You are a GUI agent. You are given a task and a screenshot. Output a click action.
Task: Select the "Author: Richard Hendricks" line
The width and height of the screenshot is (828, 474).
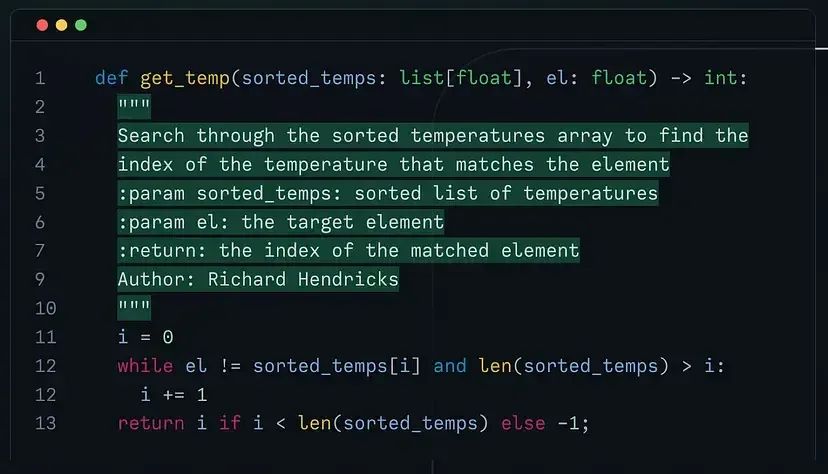point(258,280)
